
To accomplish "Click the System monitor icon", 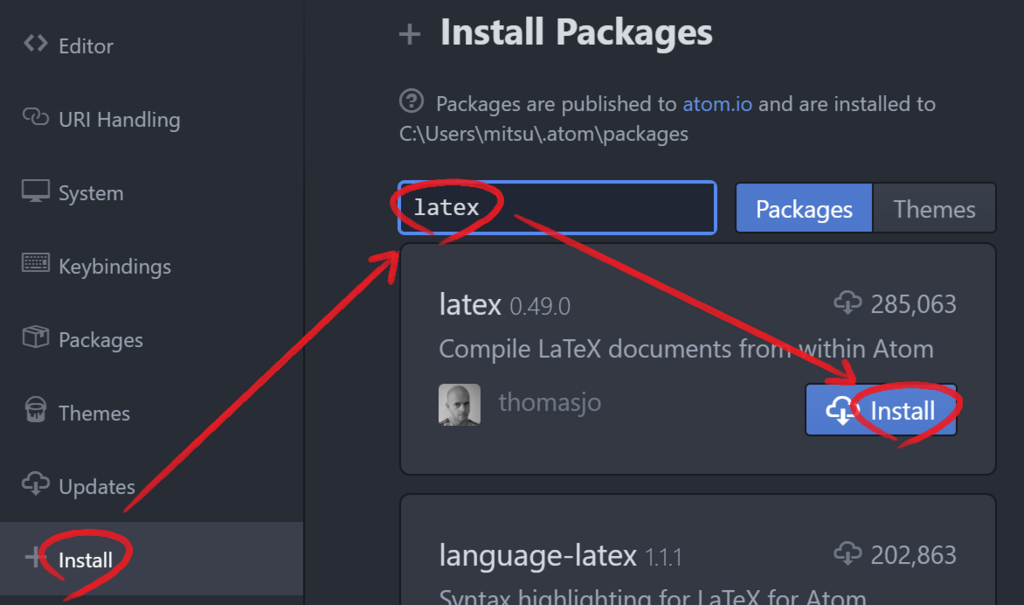I will [x=35, y=191].
